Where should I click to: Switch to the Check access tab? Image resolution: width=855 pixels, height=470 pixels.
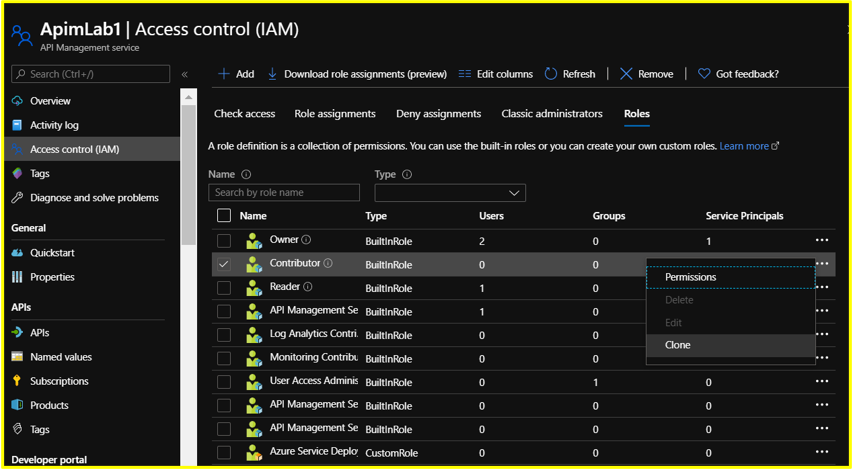coord(244,113)
